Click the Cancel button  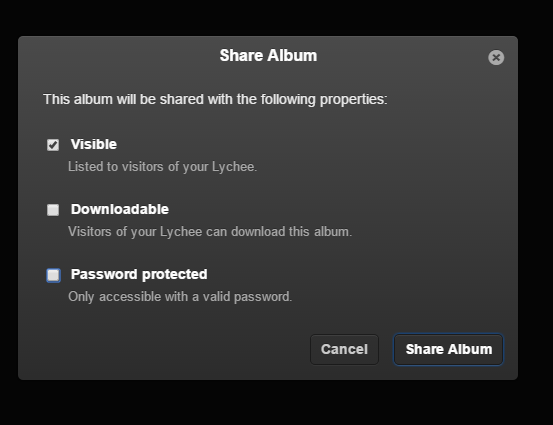coord(344,350)
